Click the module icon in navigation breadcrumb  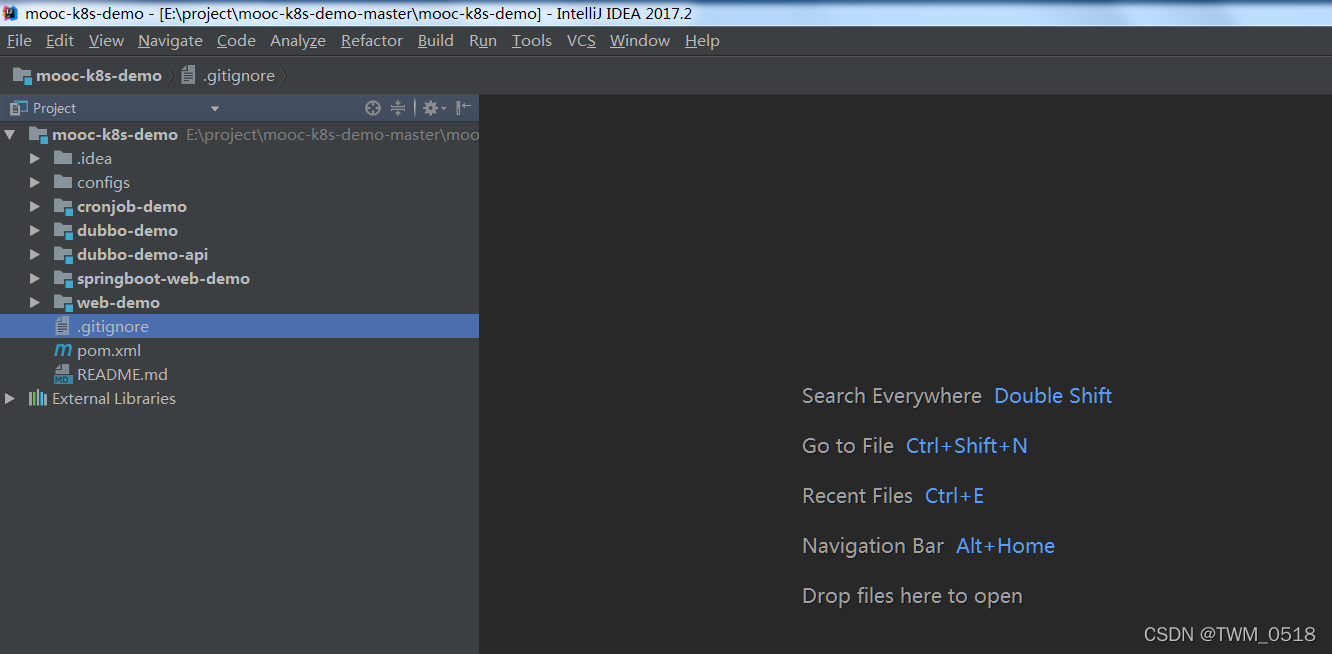(22, 76)
